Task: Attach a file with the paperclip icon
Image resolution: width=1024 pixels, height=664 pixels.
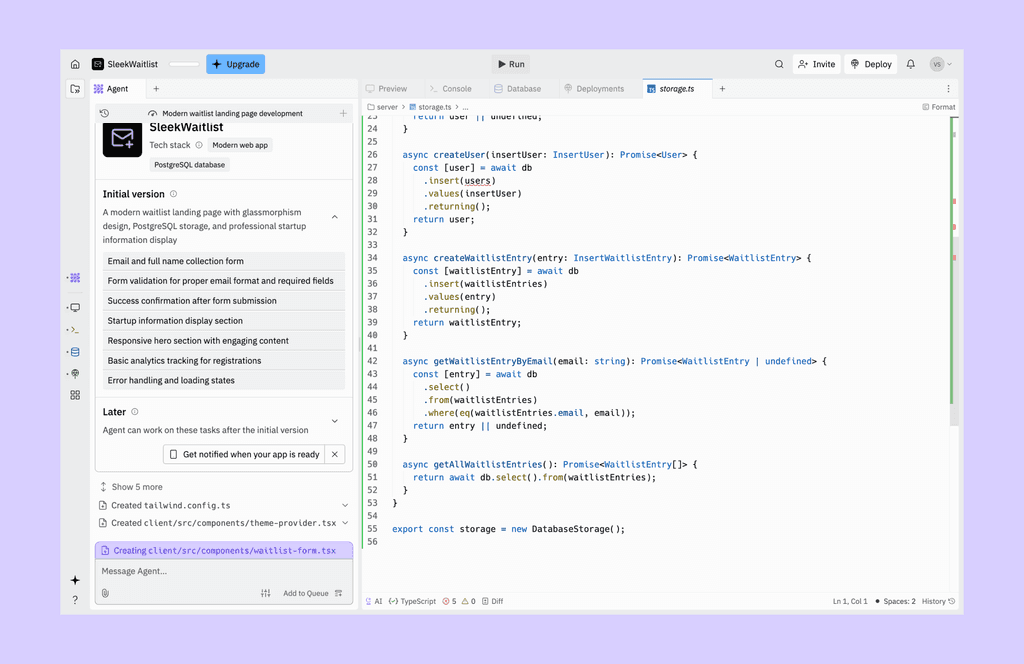Action: click(103, 592)
